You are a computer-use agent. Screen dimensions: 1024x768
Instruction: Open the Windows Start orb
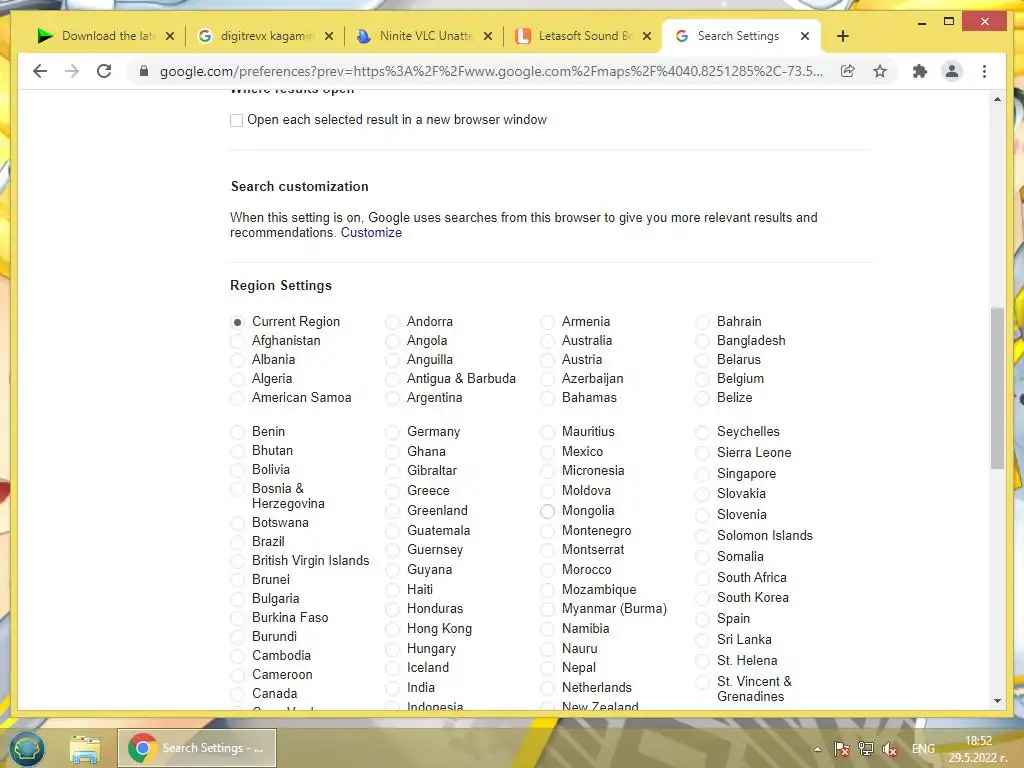[25, 748]
